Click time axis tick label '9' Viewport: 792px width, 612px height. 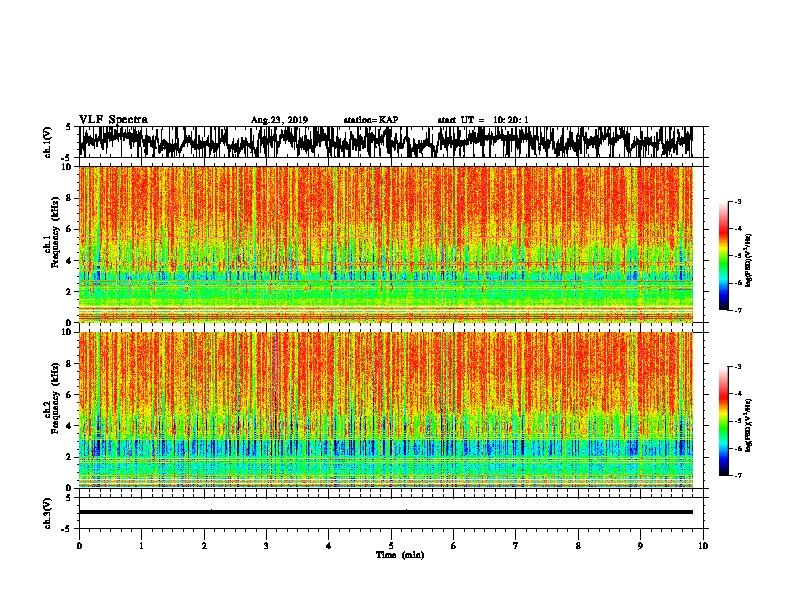pyautogui.click(x=640, y=546)
